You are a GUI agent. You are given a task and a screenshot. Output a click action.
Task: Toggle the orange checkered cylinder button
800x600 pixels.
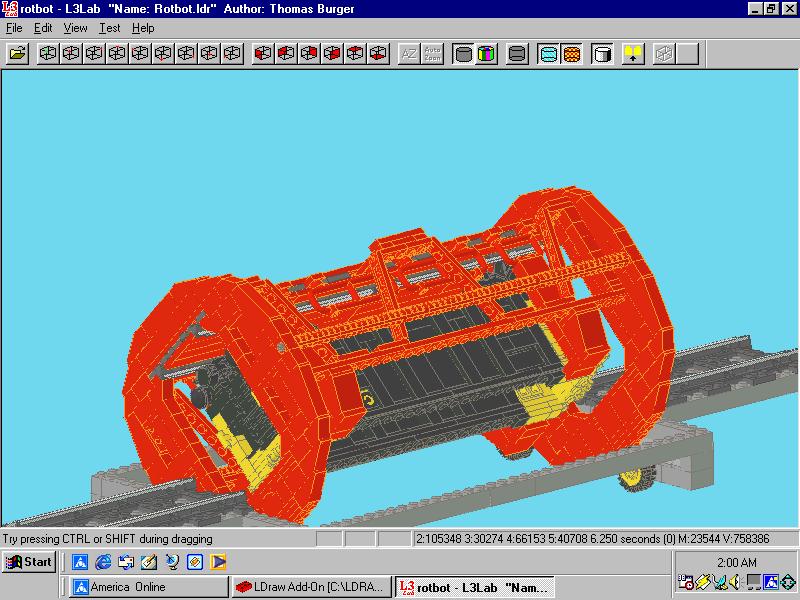click(572, 54)
